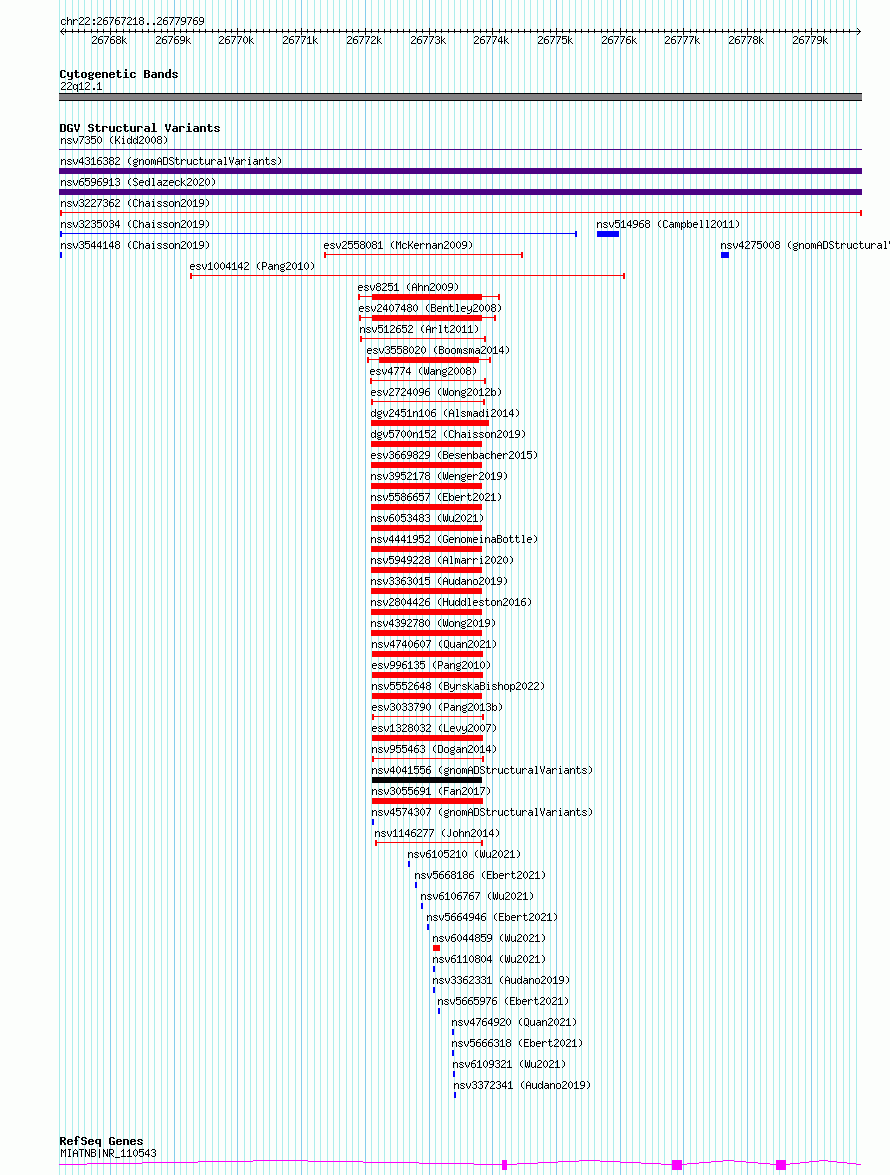The height and width of the screenshot is (1175, 890).
Task: Select nsv4392780 (Wong2019) label
Action: [x=433, y=623]
